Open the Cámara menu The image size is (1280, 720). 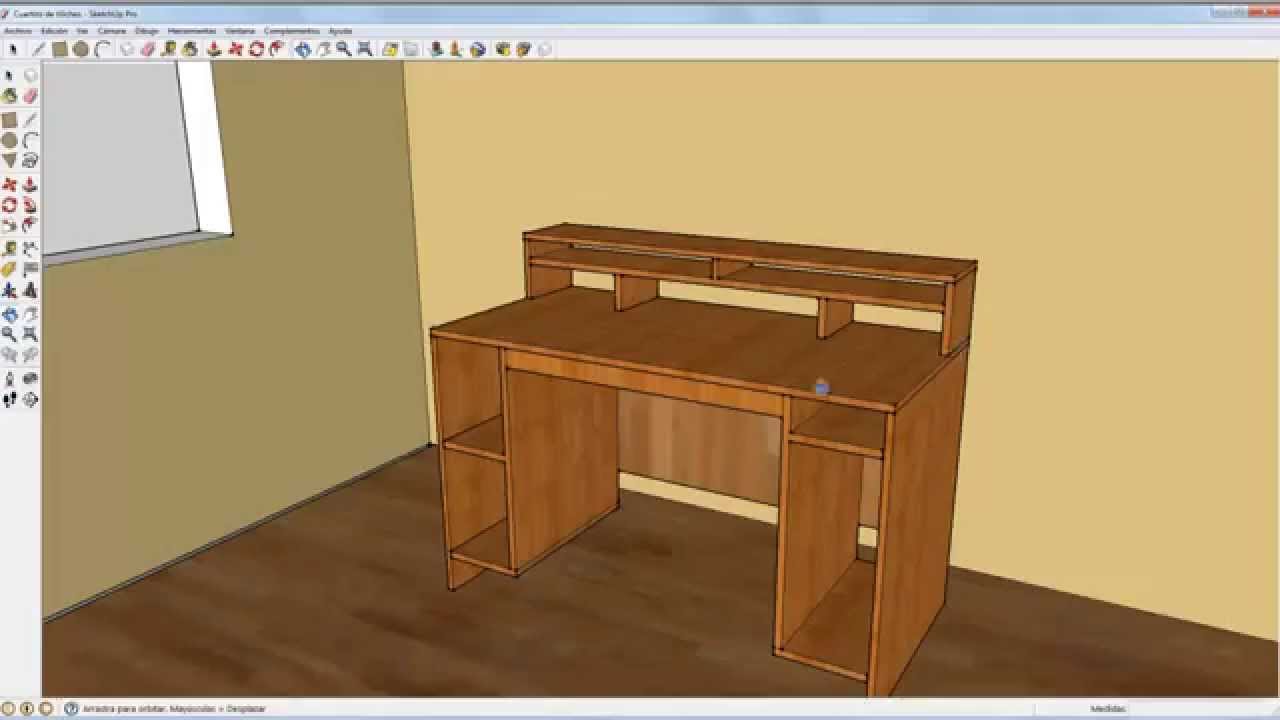(x=112, y=31)
